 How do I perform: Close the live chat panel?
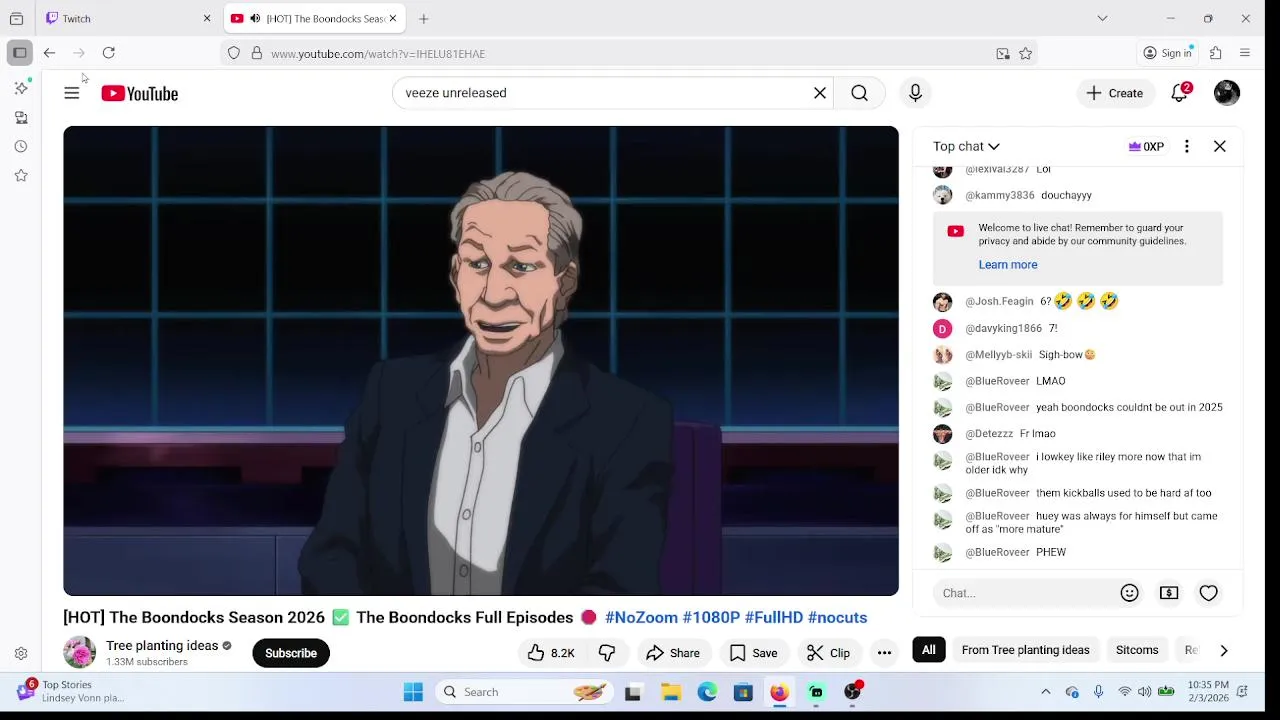[x=1220, y=146]
